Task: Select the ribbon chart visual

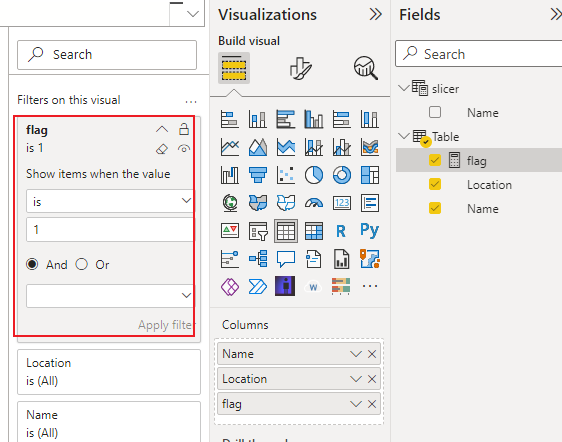Action: pos(370,147)
